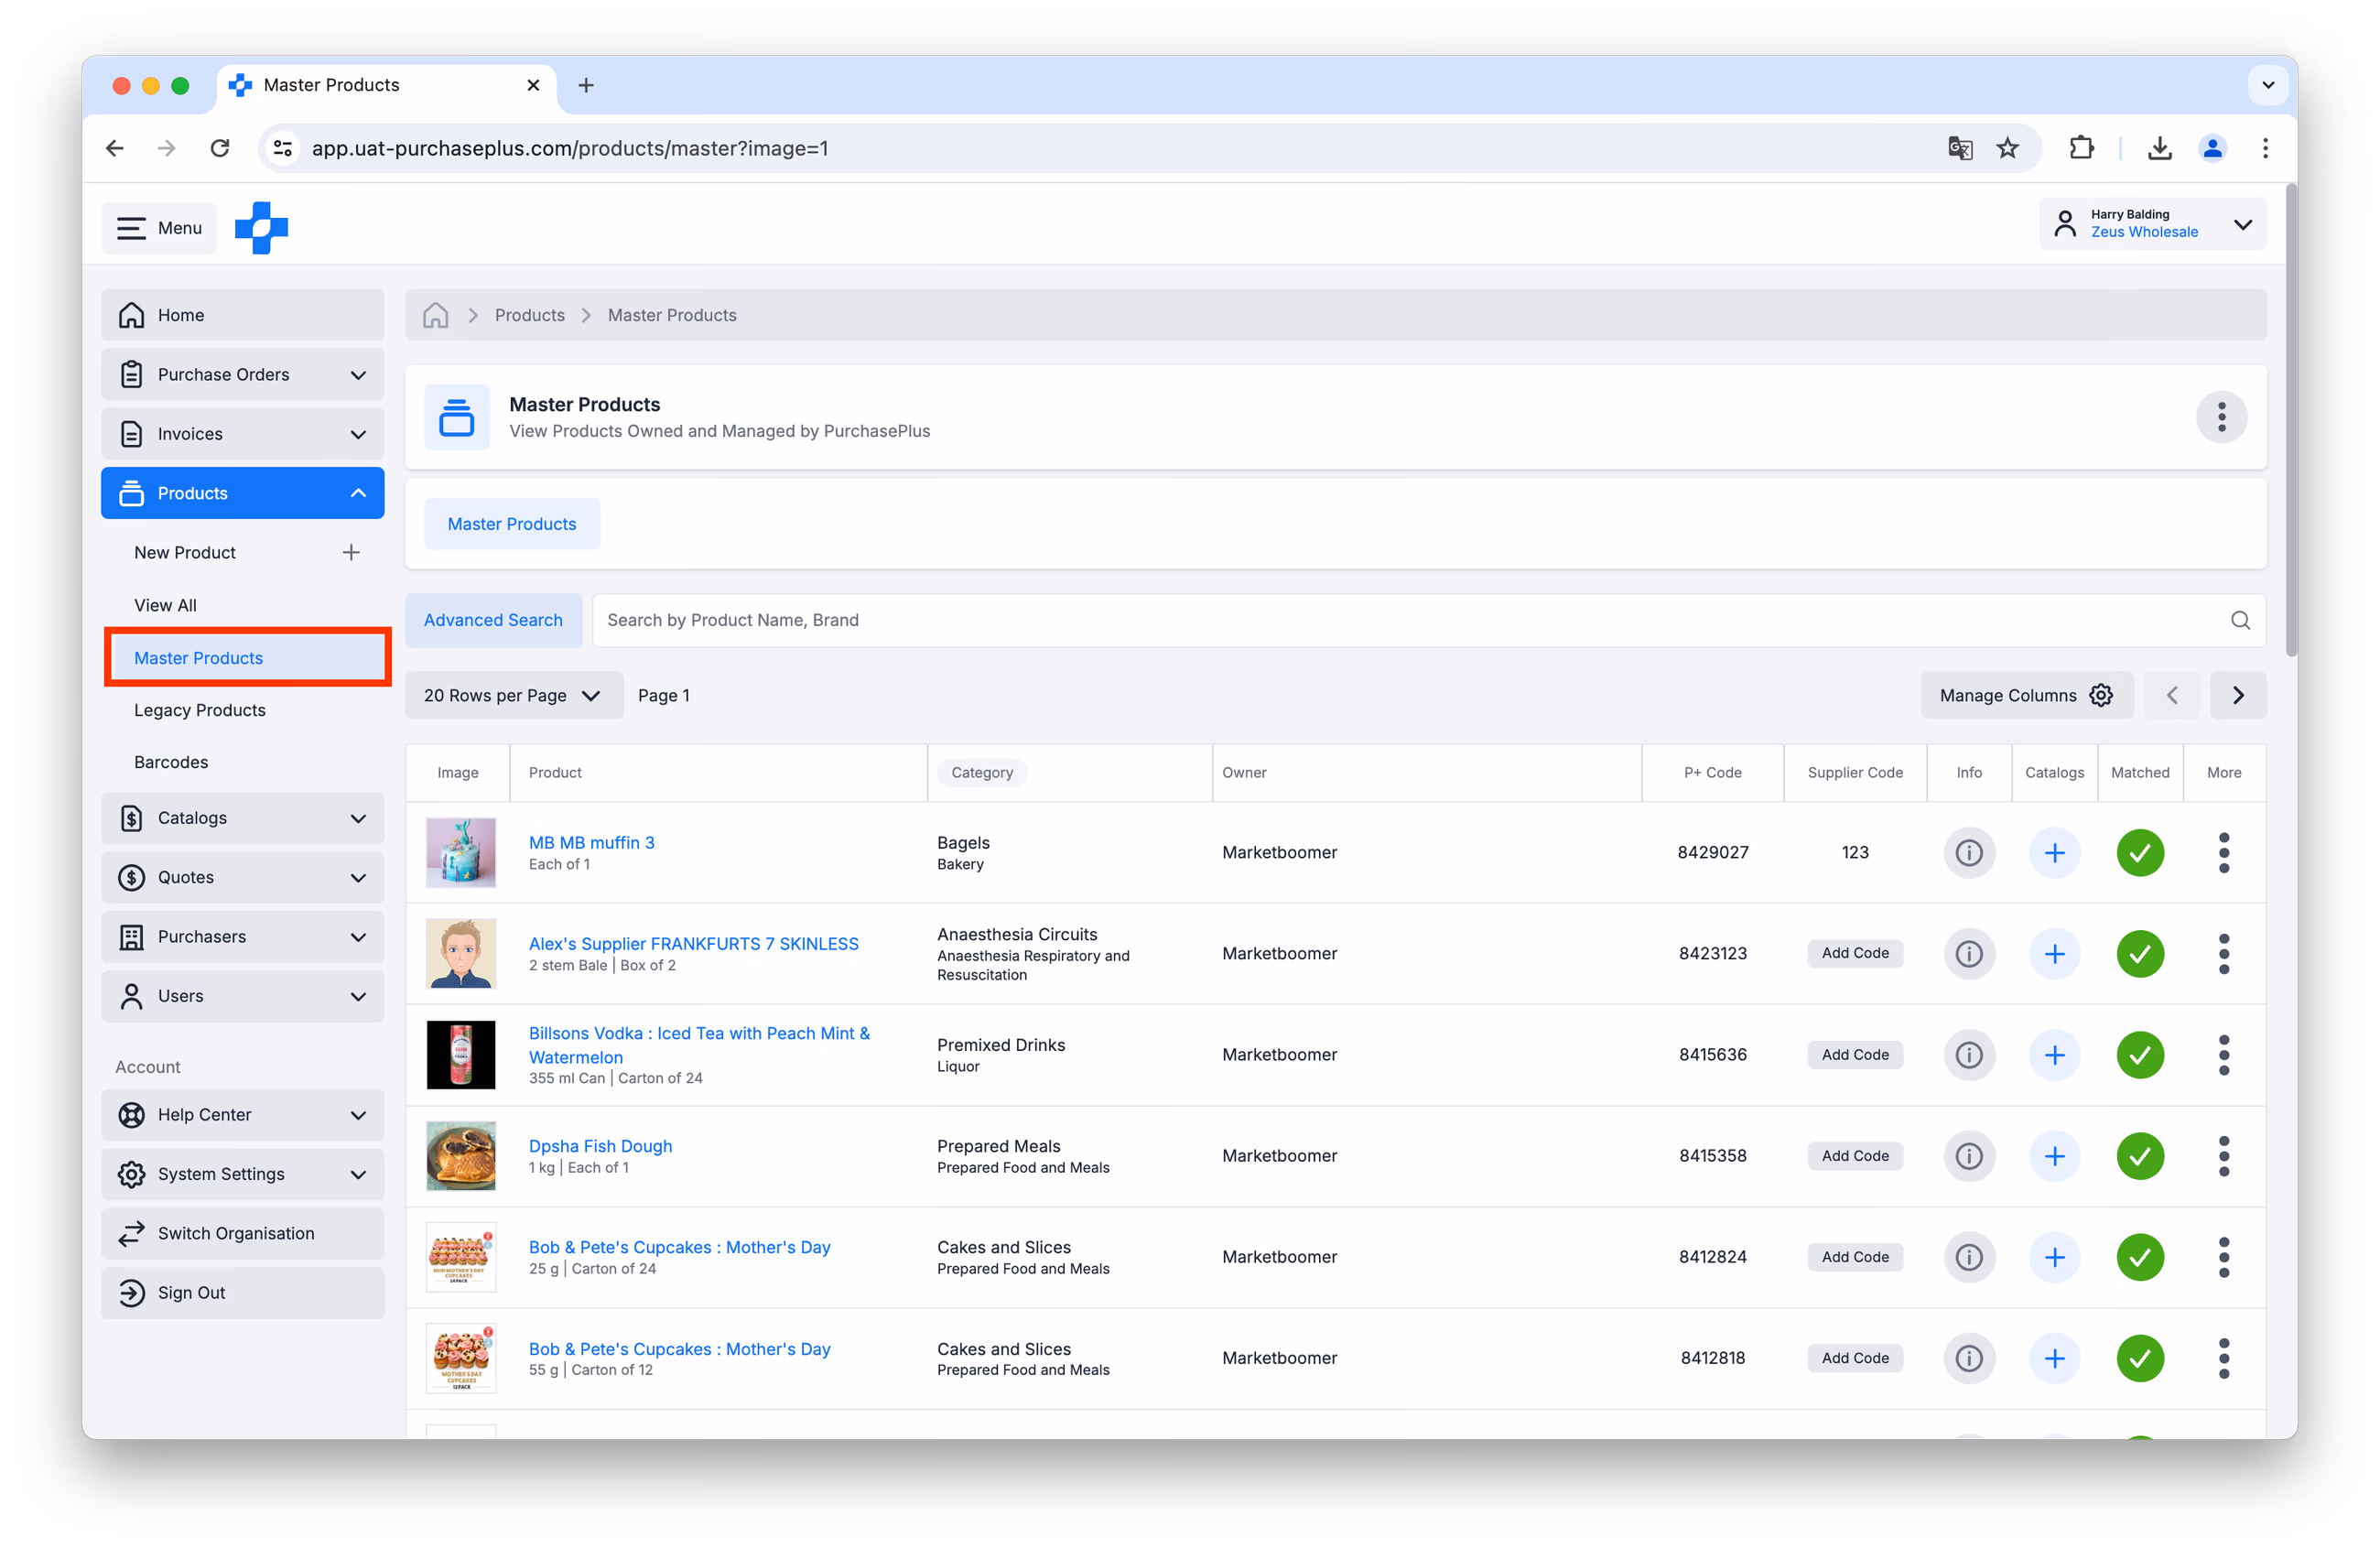Open more options for Alex's Supplier FRANKFURTS

point(2223,954)
